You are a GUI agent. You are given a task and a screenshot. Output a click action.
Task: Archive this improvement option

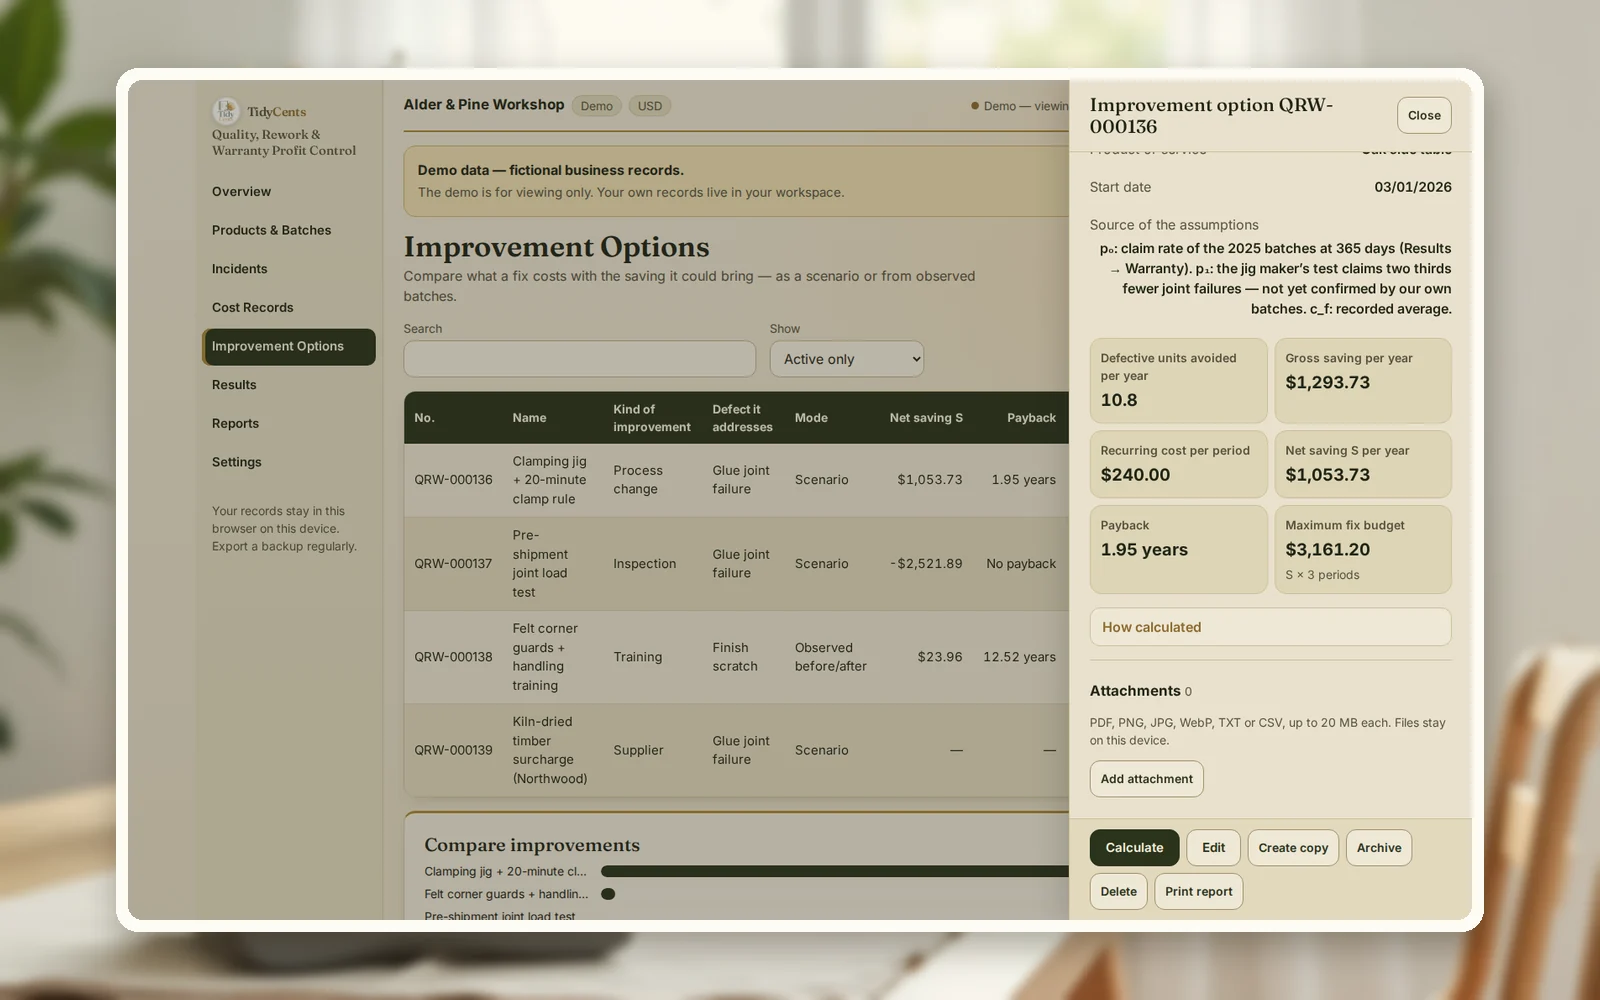click(1378, 848)
